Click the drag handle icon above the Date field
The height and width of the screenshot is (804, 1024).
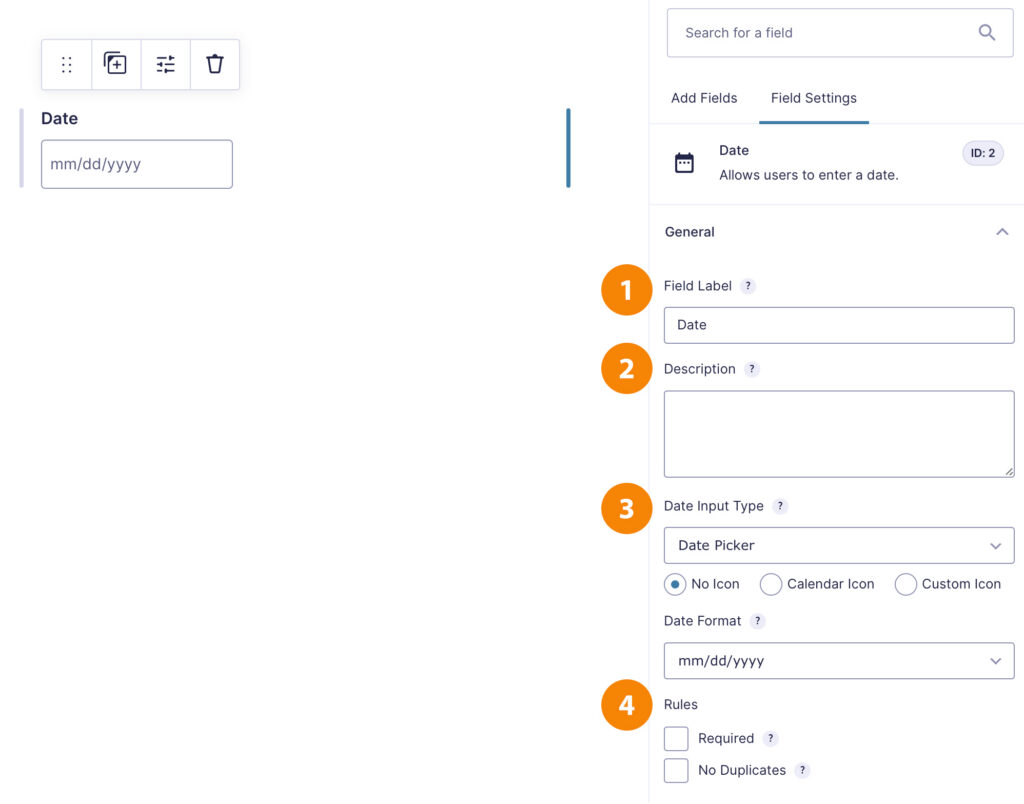point(67,65)
